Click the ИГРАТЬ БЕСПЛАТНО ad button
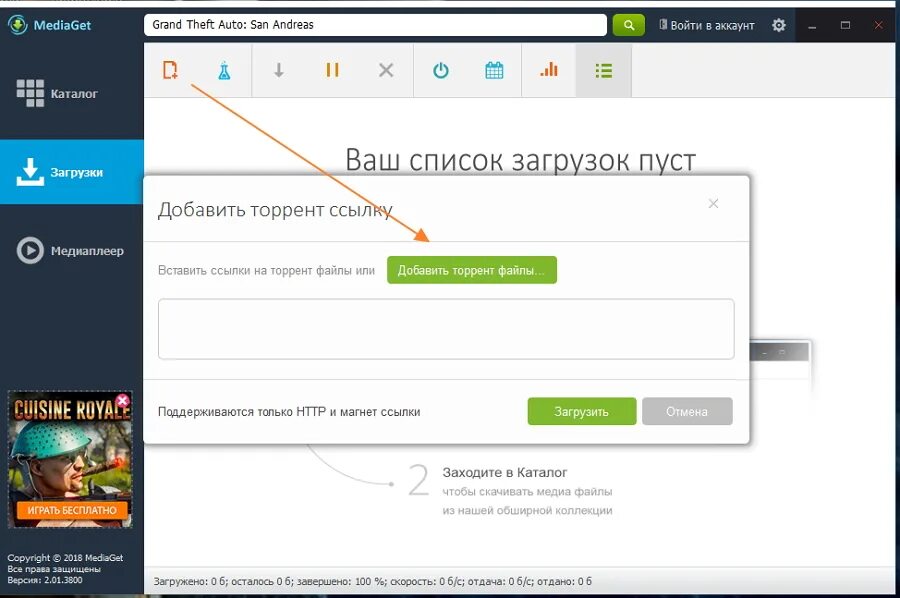Screen dimensions: 900x598 click(x=72, y=510)
